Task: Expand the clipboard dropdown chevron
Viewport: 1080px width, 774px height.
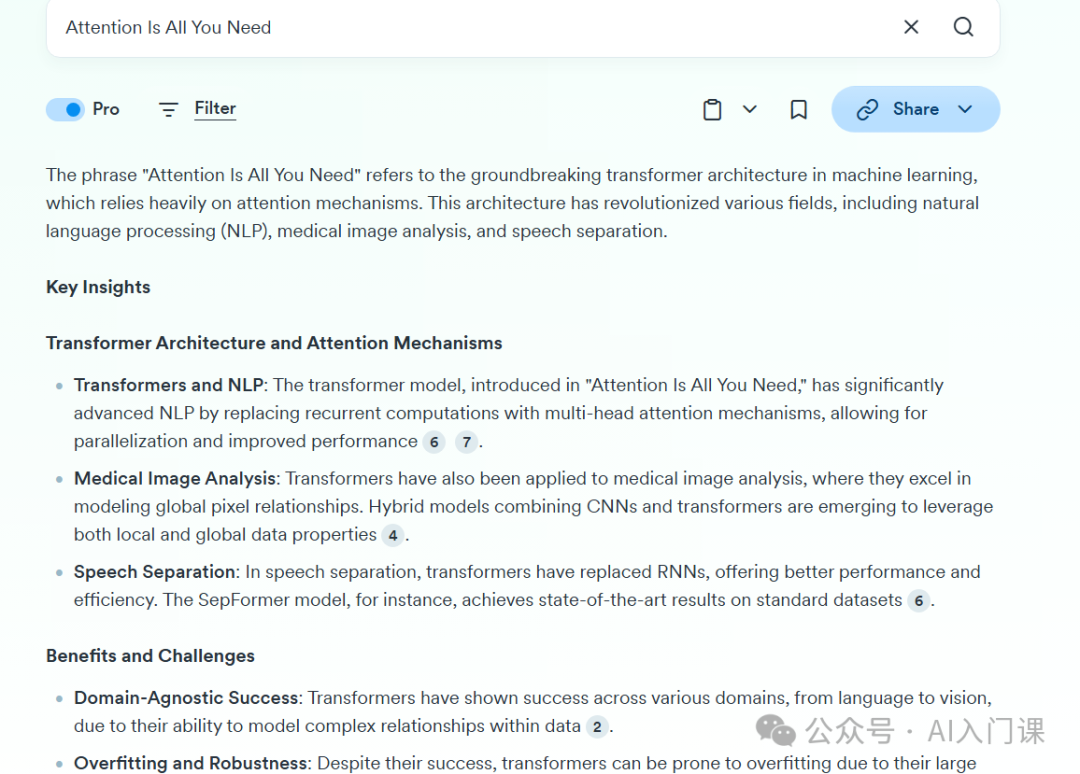Action: (x=749, y=109)
